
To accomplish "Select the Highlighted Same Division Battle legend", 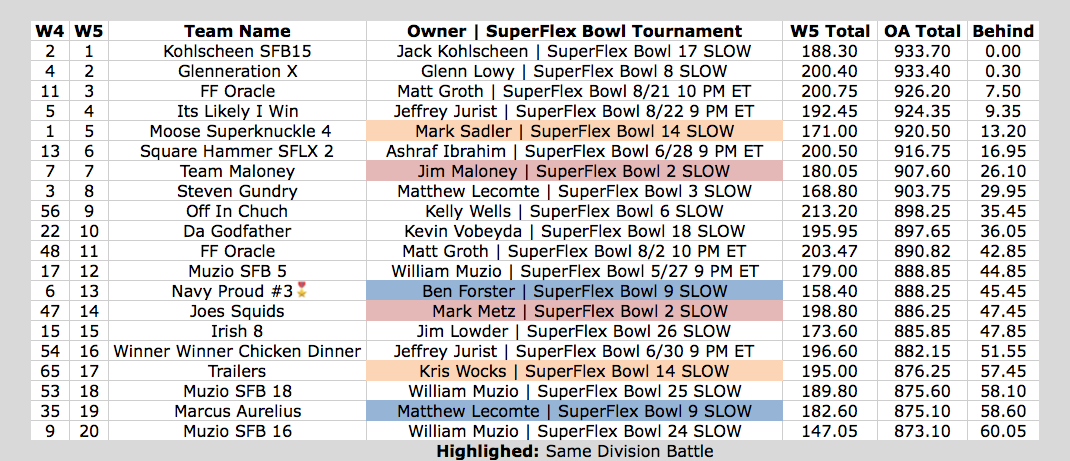I will click(x=575, y=451).
